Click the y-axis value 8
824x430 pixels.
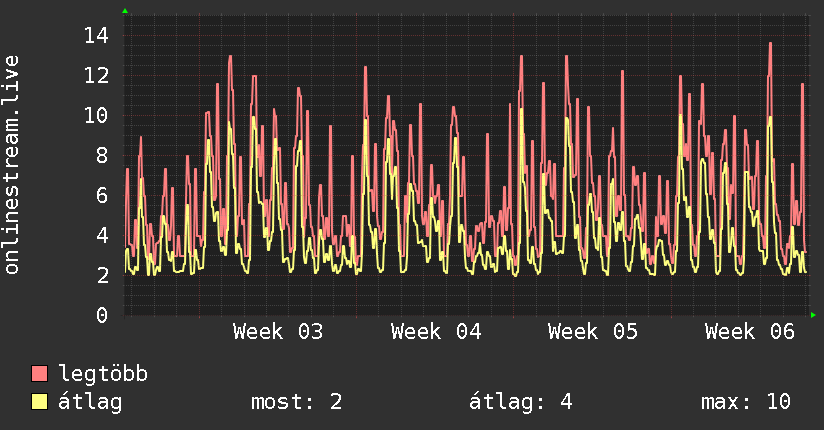pyautogui.click(x=102, y=156)
